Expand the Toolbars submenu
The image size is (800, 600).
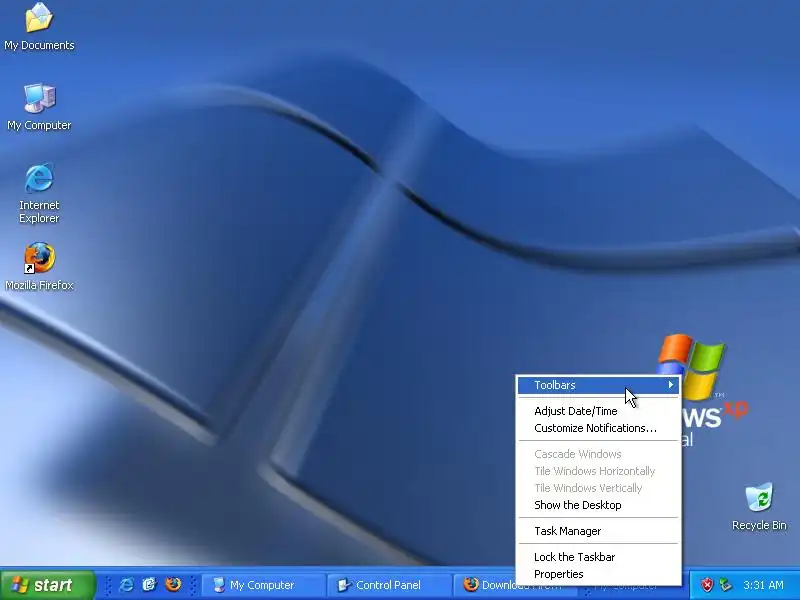[x=598, y=385]
